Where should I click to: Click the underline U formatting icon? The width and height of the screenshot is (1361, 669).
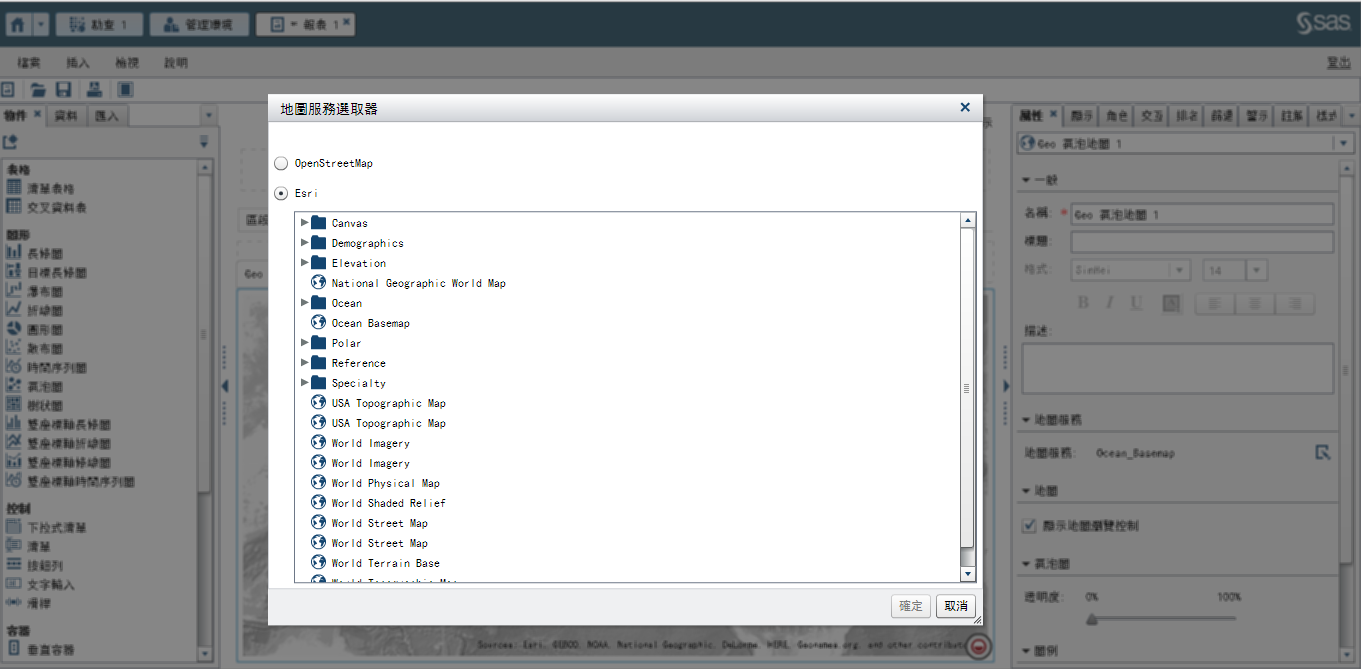tap(1136, 303)
